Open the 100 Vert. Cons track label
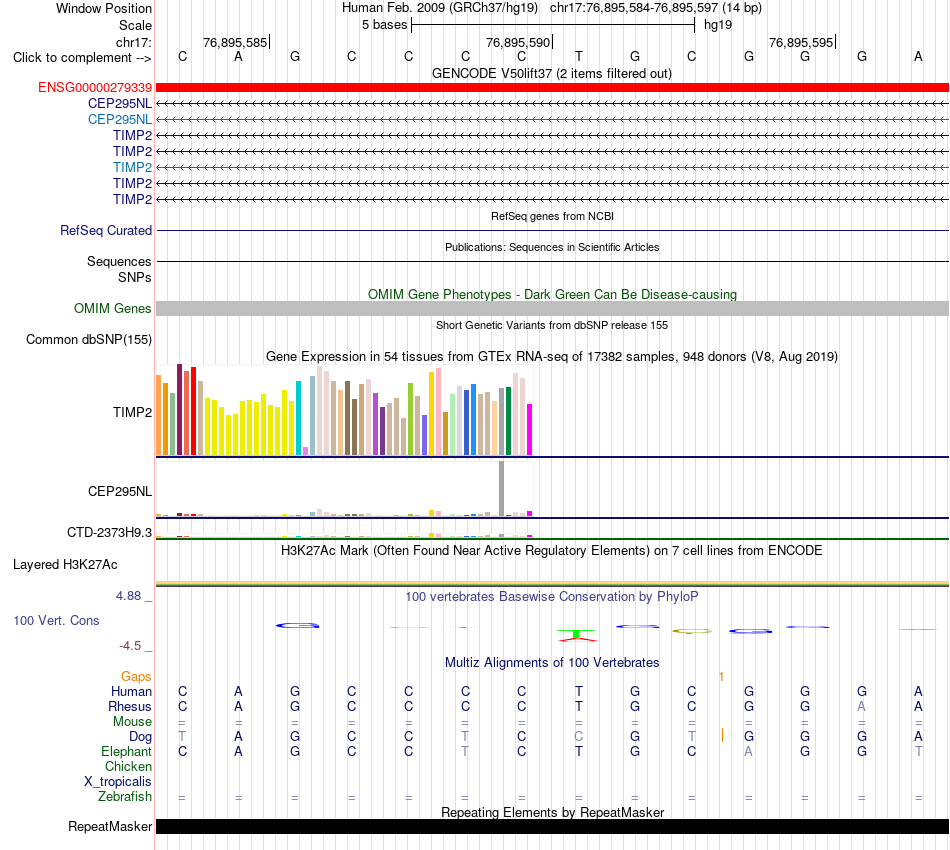Screen dimensions: 950x850 pyautogui.click(x=56, y=620)
